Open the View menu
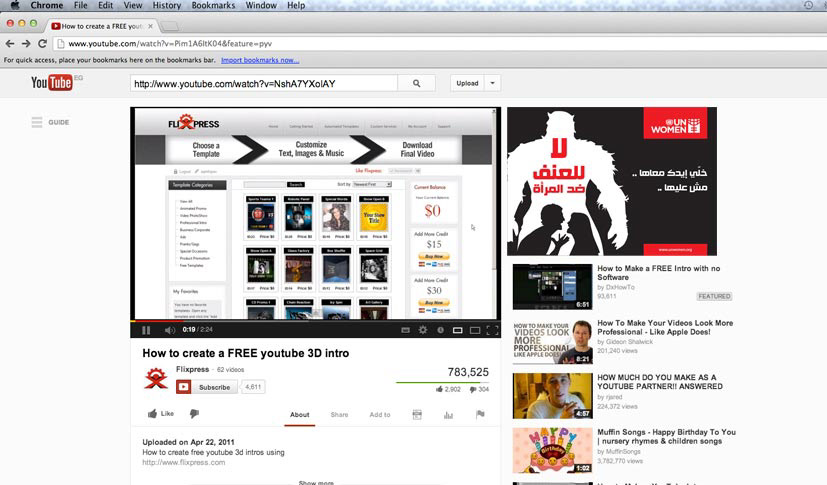Screen dimensions: 827x485 click(133, 5)
